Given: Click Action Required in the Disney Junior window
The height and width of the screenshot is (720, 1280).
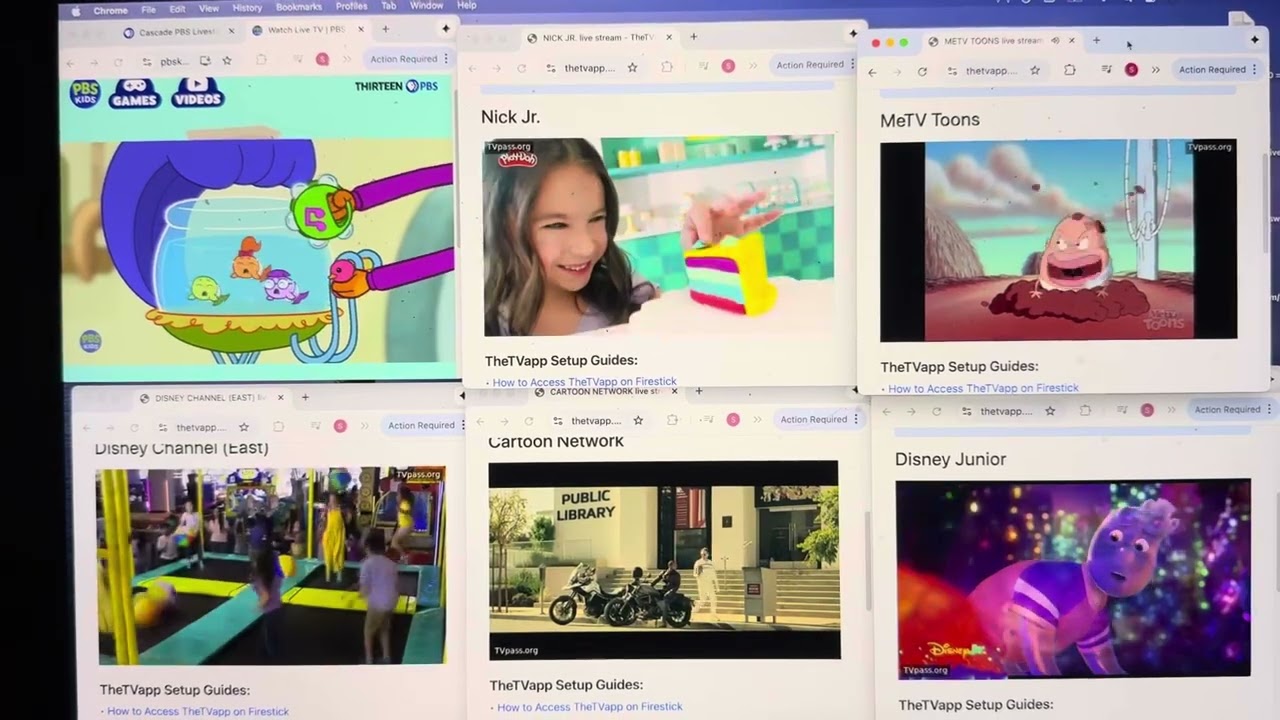Looking at the screenshot, I should (x=1227, y=409).
